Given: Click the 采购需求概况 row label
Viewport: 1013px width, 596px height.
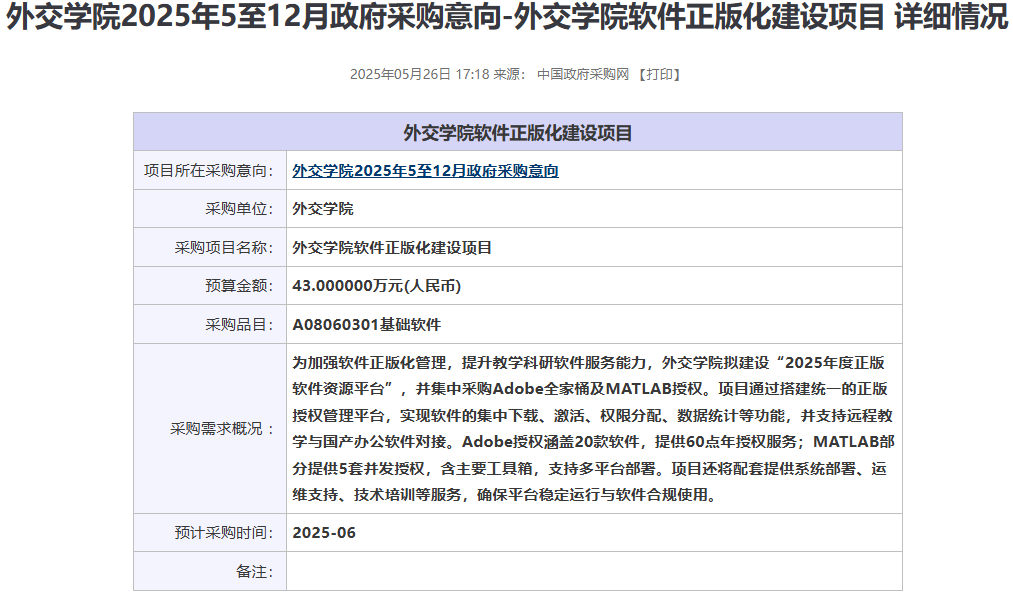Looking at the screenshot, I should coord(222,428).
